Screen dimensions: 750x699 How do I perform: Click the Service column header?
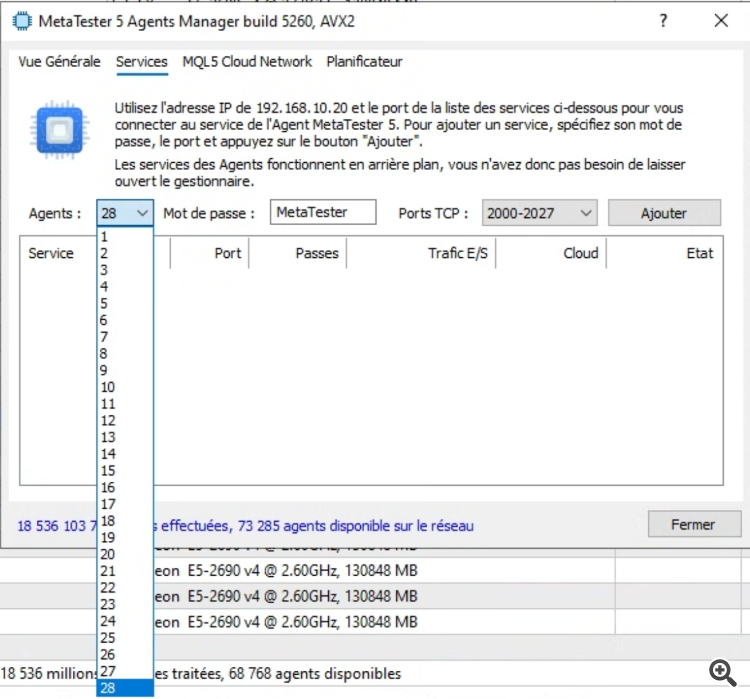tap(58, 253)
